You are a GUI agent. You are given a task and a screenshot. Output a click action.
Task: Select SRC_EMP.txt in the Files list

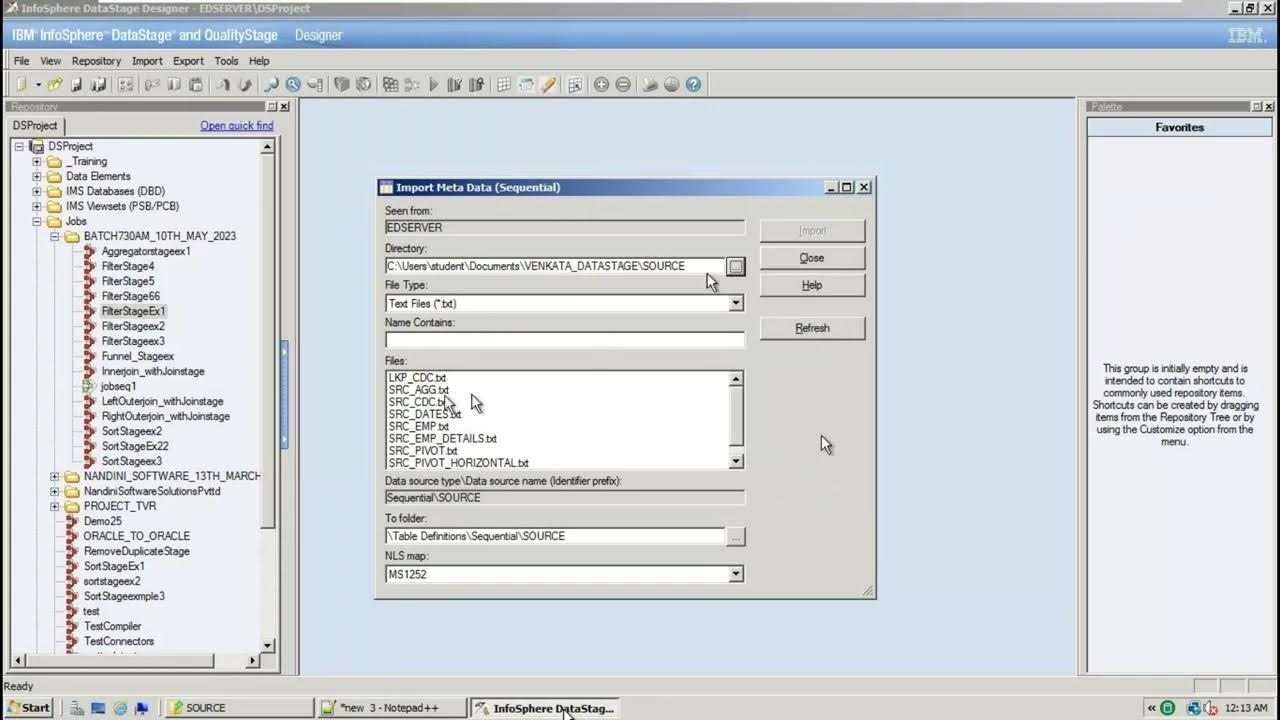tap(418, 426)
